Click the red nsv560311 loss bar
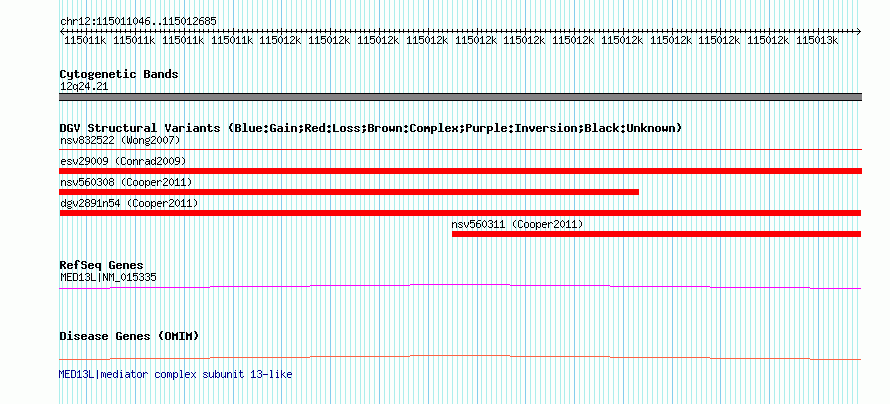This screenshot has width=890, height=404. click(657, 234)
